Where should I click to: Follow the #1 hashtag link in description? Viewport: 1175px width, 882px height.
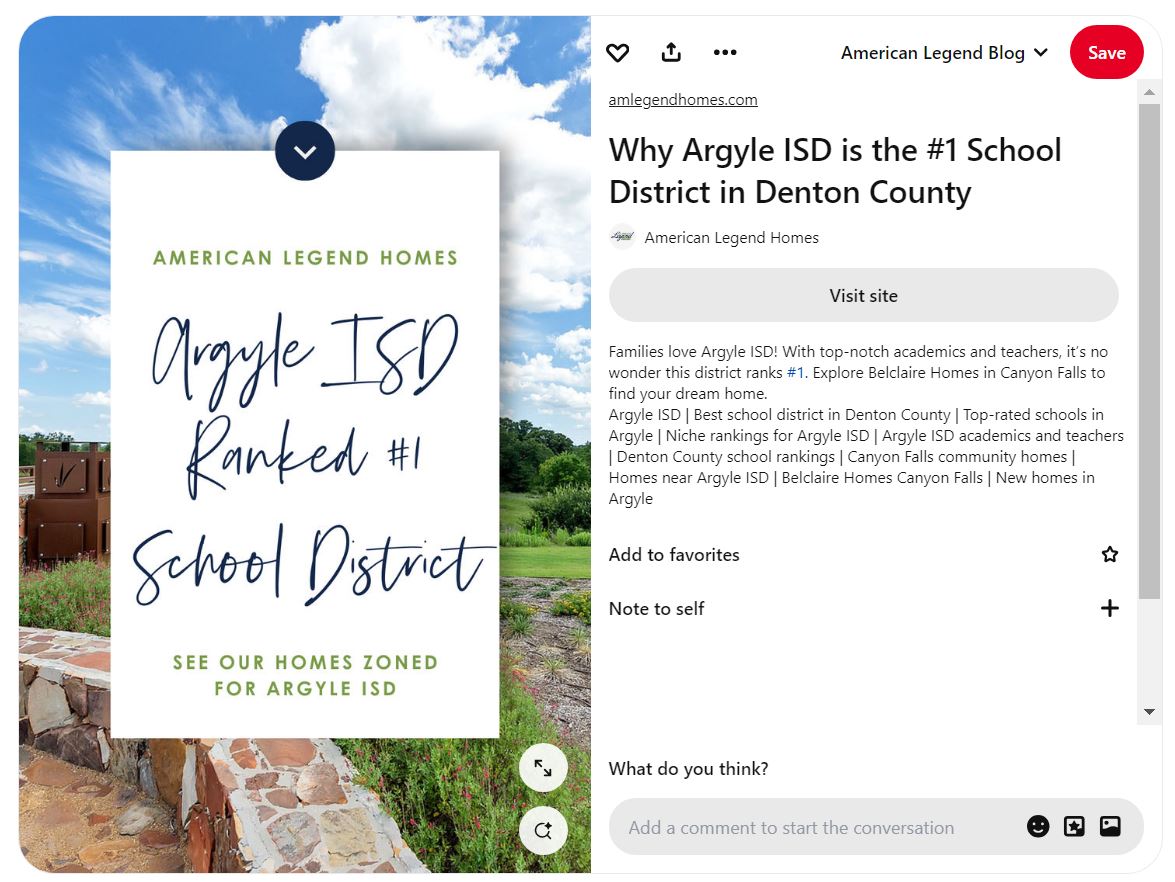coord(795,373)
